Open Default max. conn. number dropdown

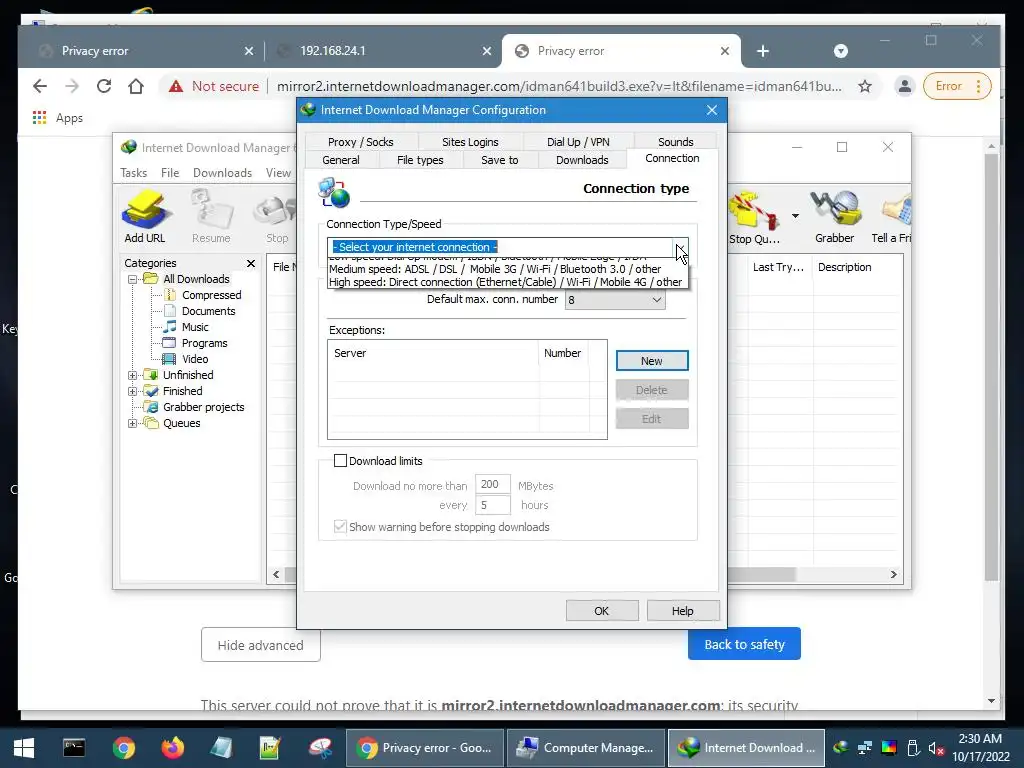[615, 300]
